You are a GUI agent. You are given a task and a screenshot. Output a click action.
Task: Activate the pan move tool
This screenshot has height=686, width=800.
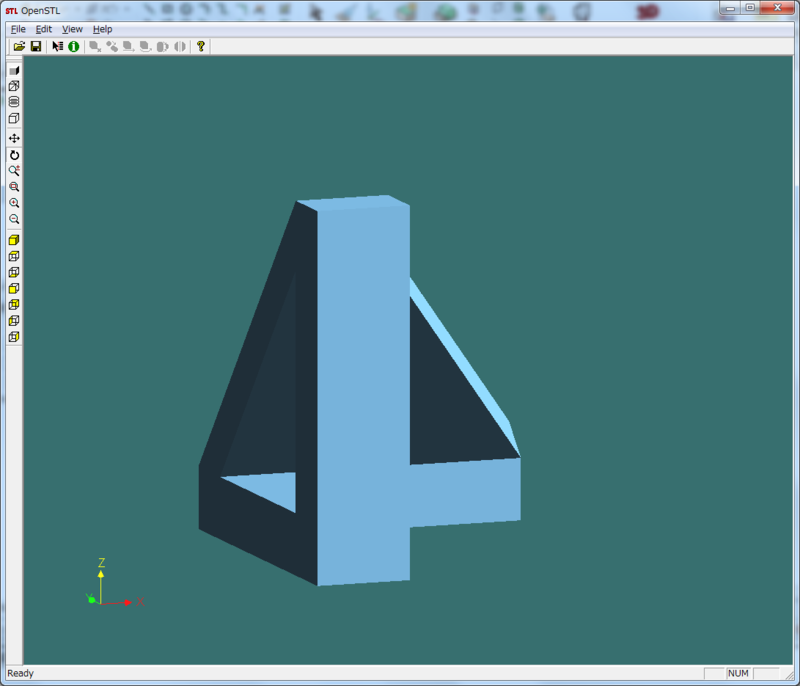[14, 138]
